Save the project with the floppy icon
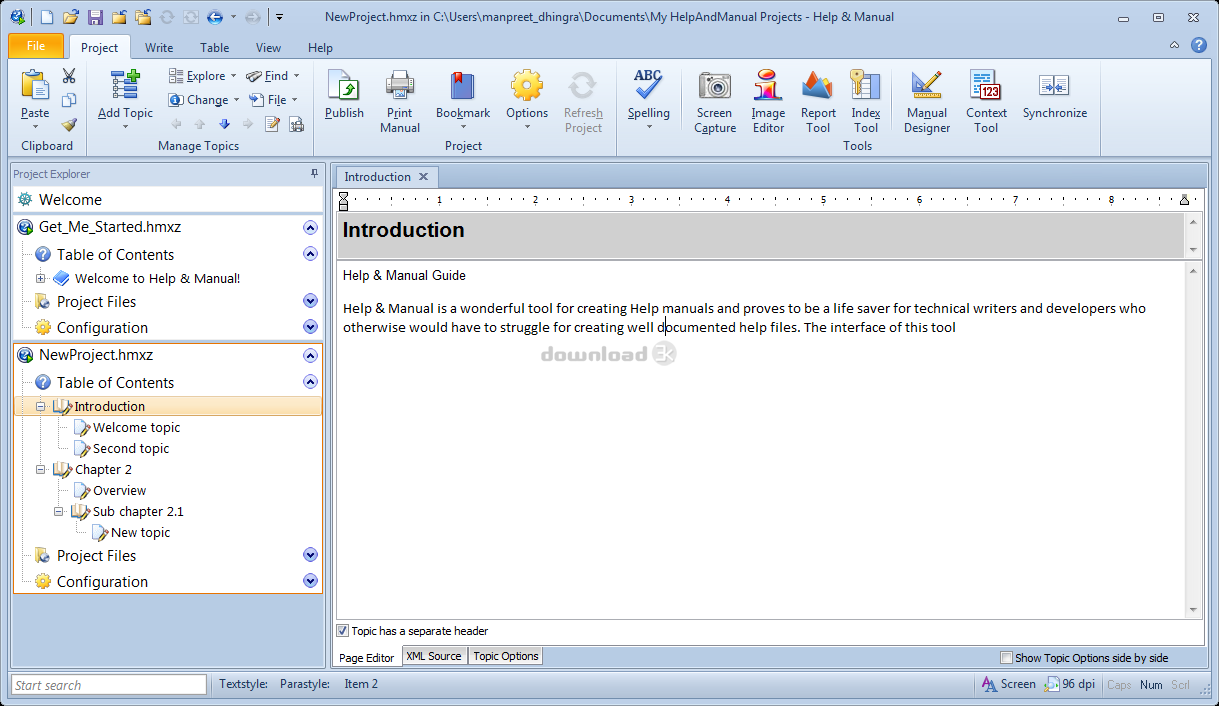The image size is (1219, 706). coord(95,17)
